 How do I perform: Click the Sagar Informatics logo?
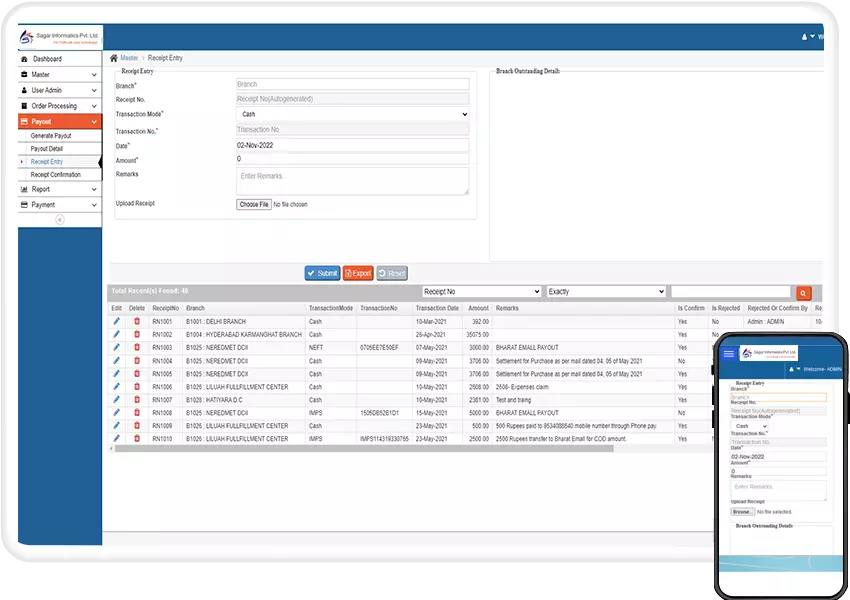[x=59, y=37]
